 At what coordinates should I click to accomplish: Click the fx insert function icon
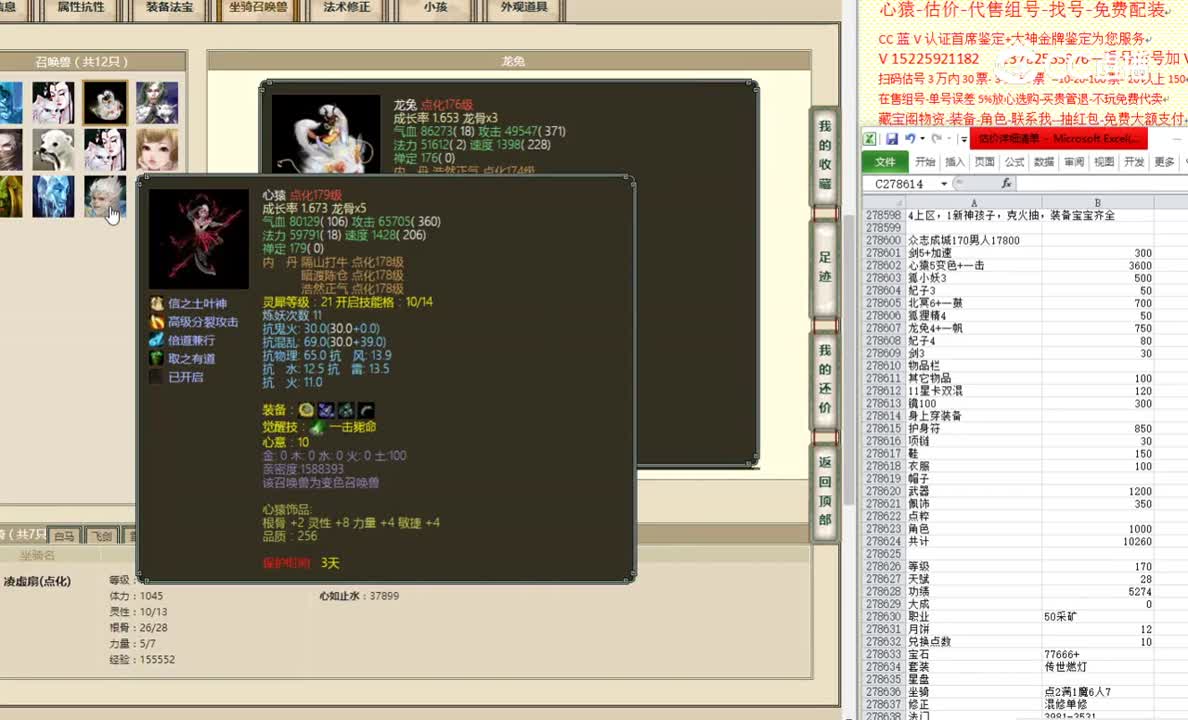click(x=1006, y=183)
